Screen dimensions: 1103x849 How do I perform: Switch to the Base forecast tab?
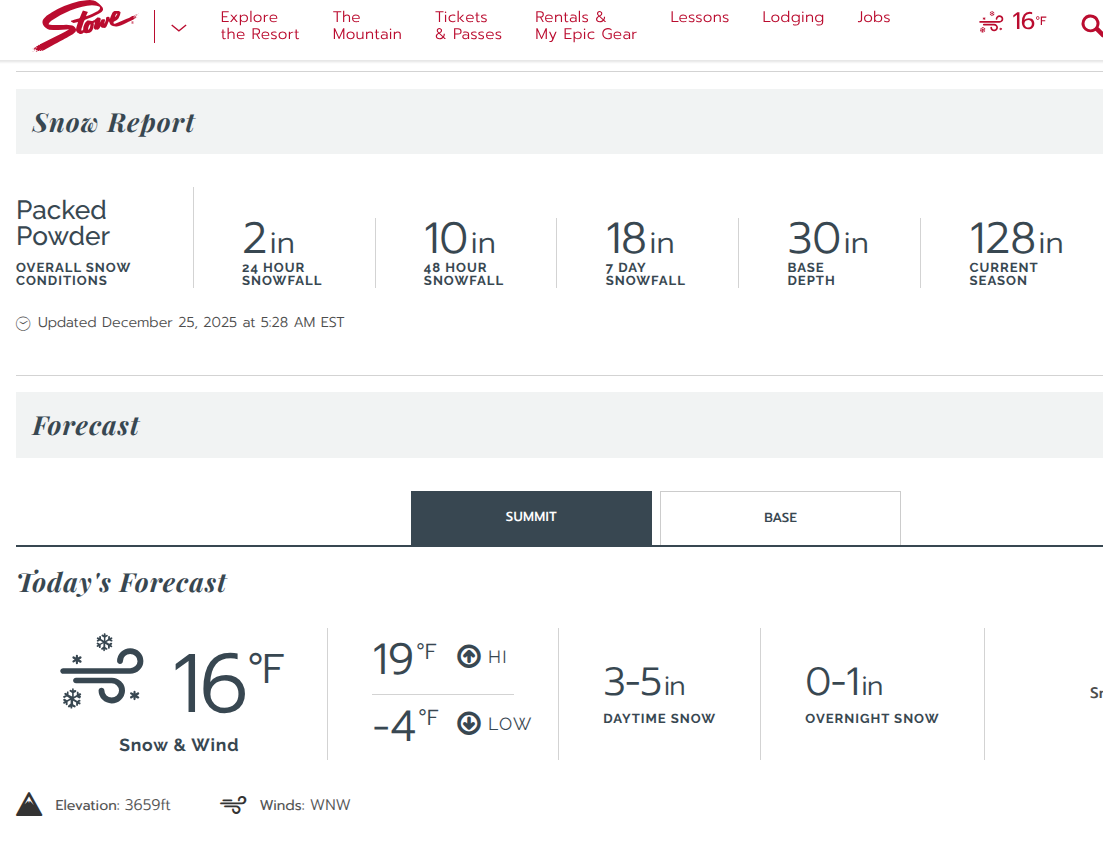coord(780,518)
